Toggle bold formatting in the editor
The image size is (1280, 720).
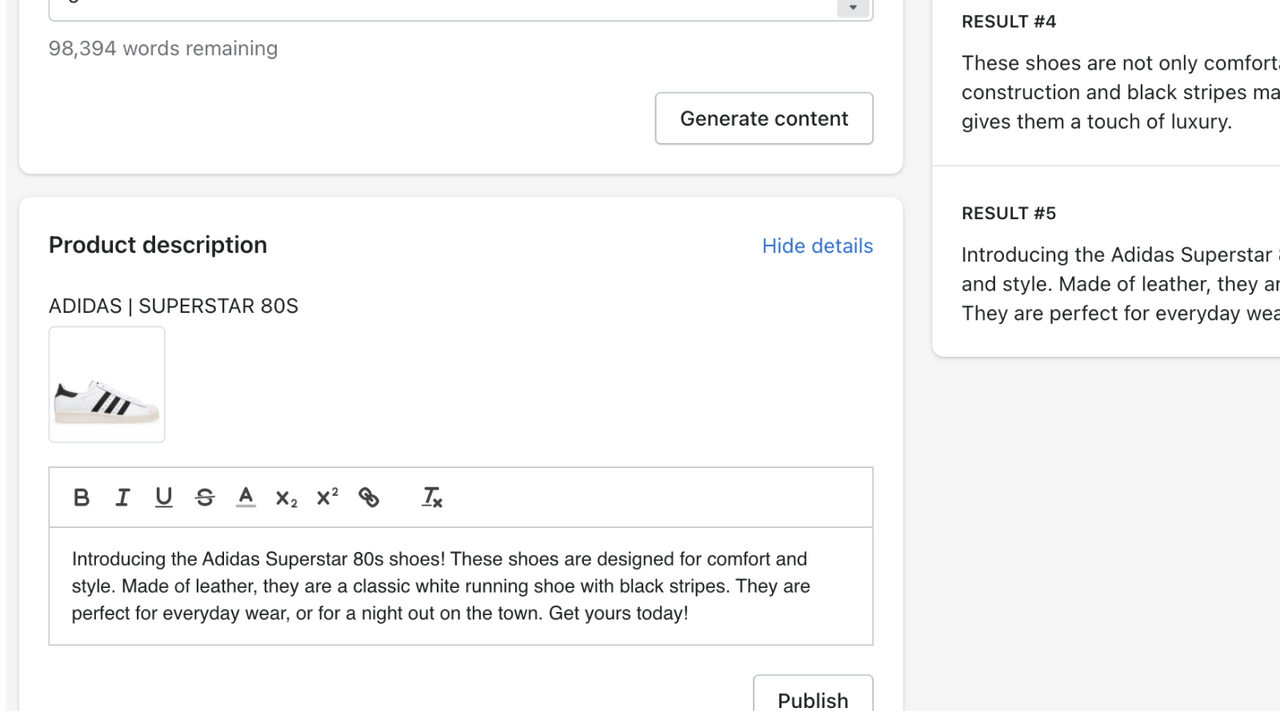tap(82, 497)
